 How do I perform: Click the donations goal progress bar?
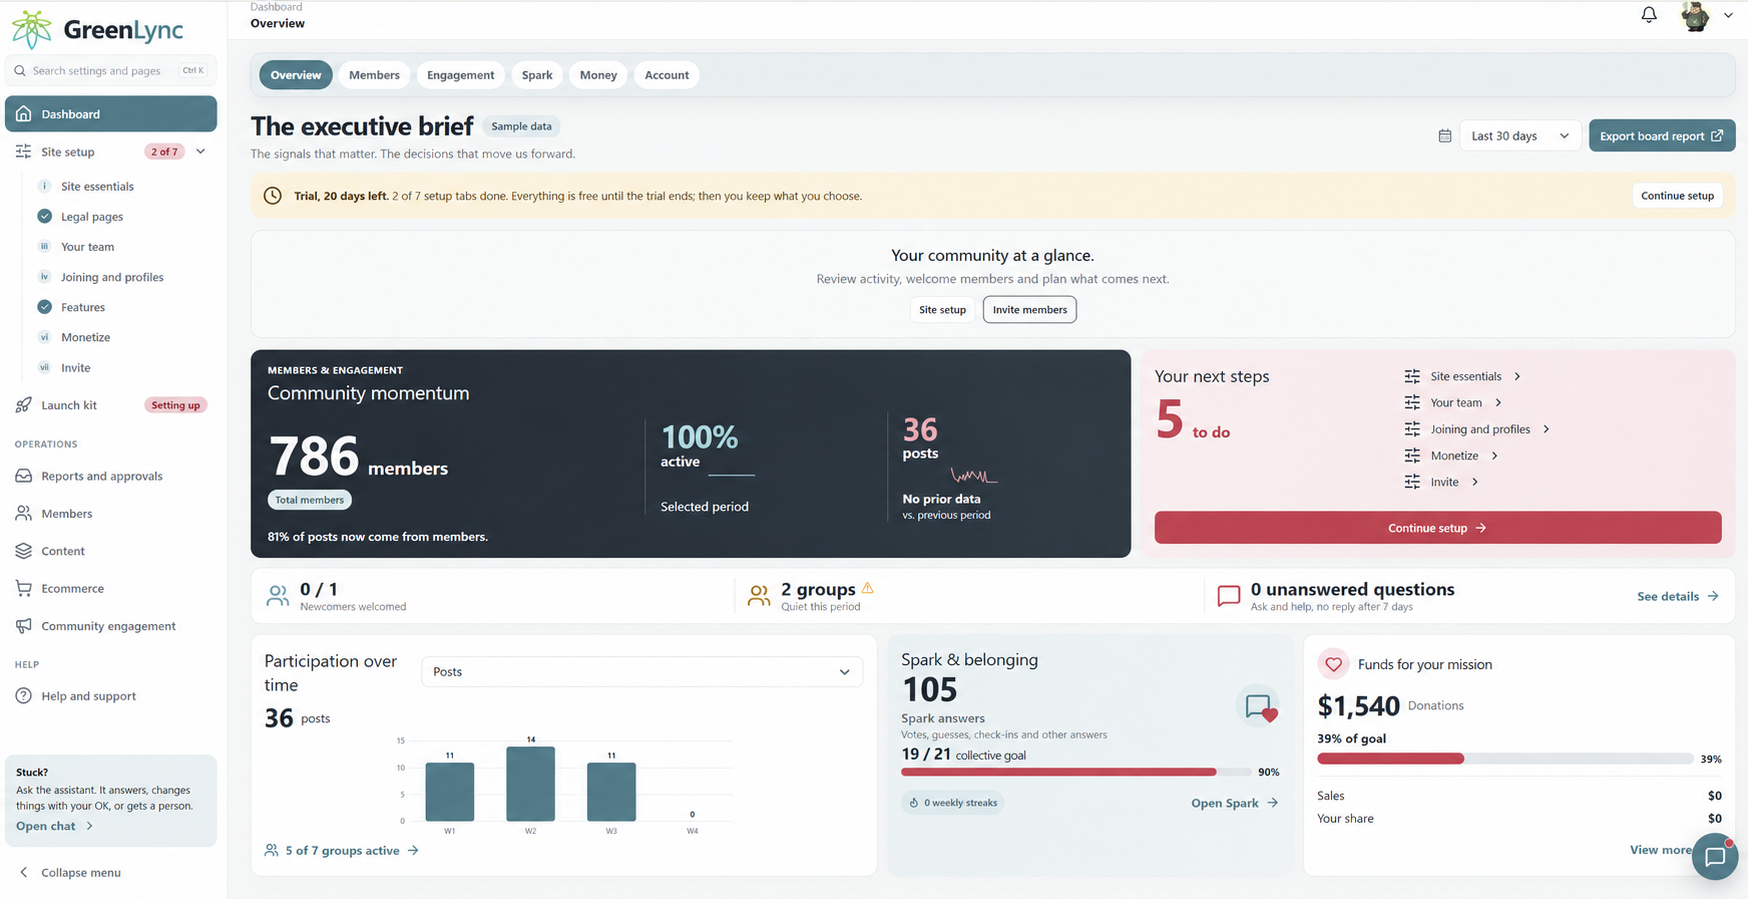(1505, 759)
